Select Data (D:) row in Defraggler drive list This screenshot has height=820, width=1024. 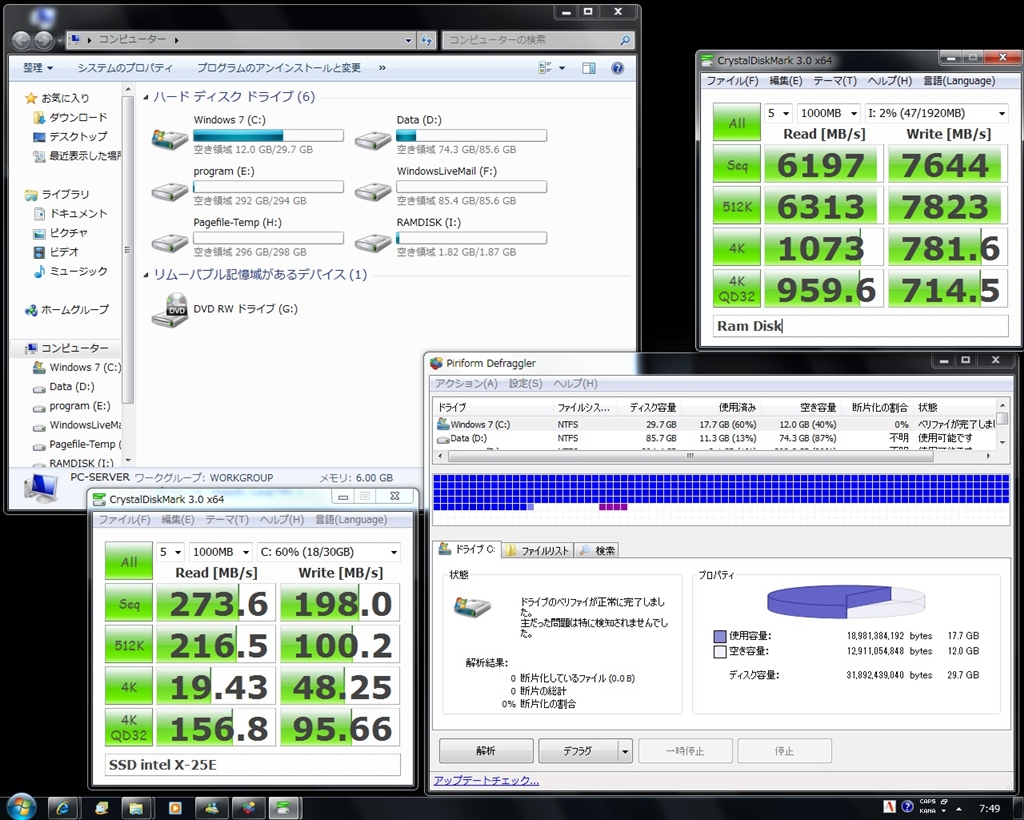(470, 438)
